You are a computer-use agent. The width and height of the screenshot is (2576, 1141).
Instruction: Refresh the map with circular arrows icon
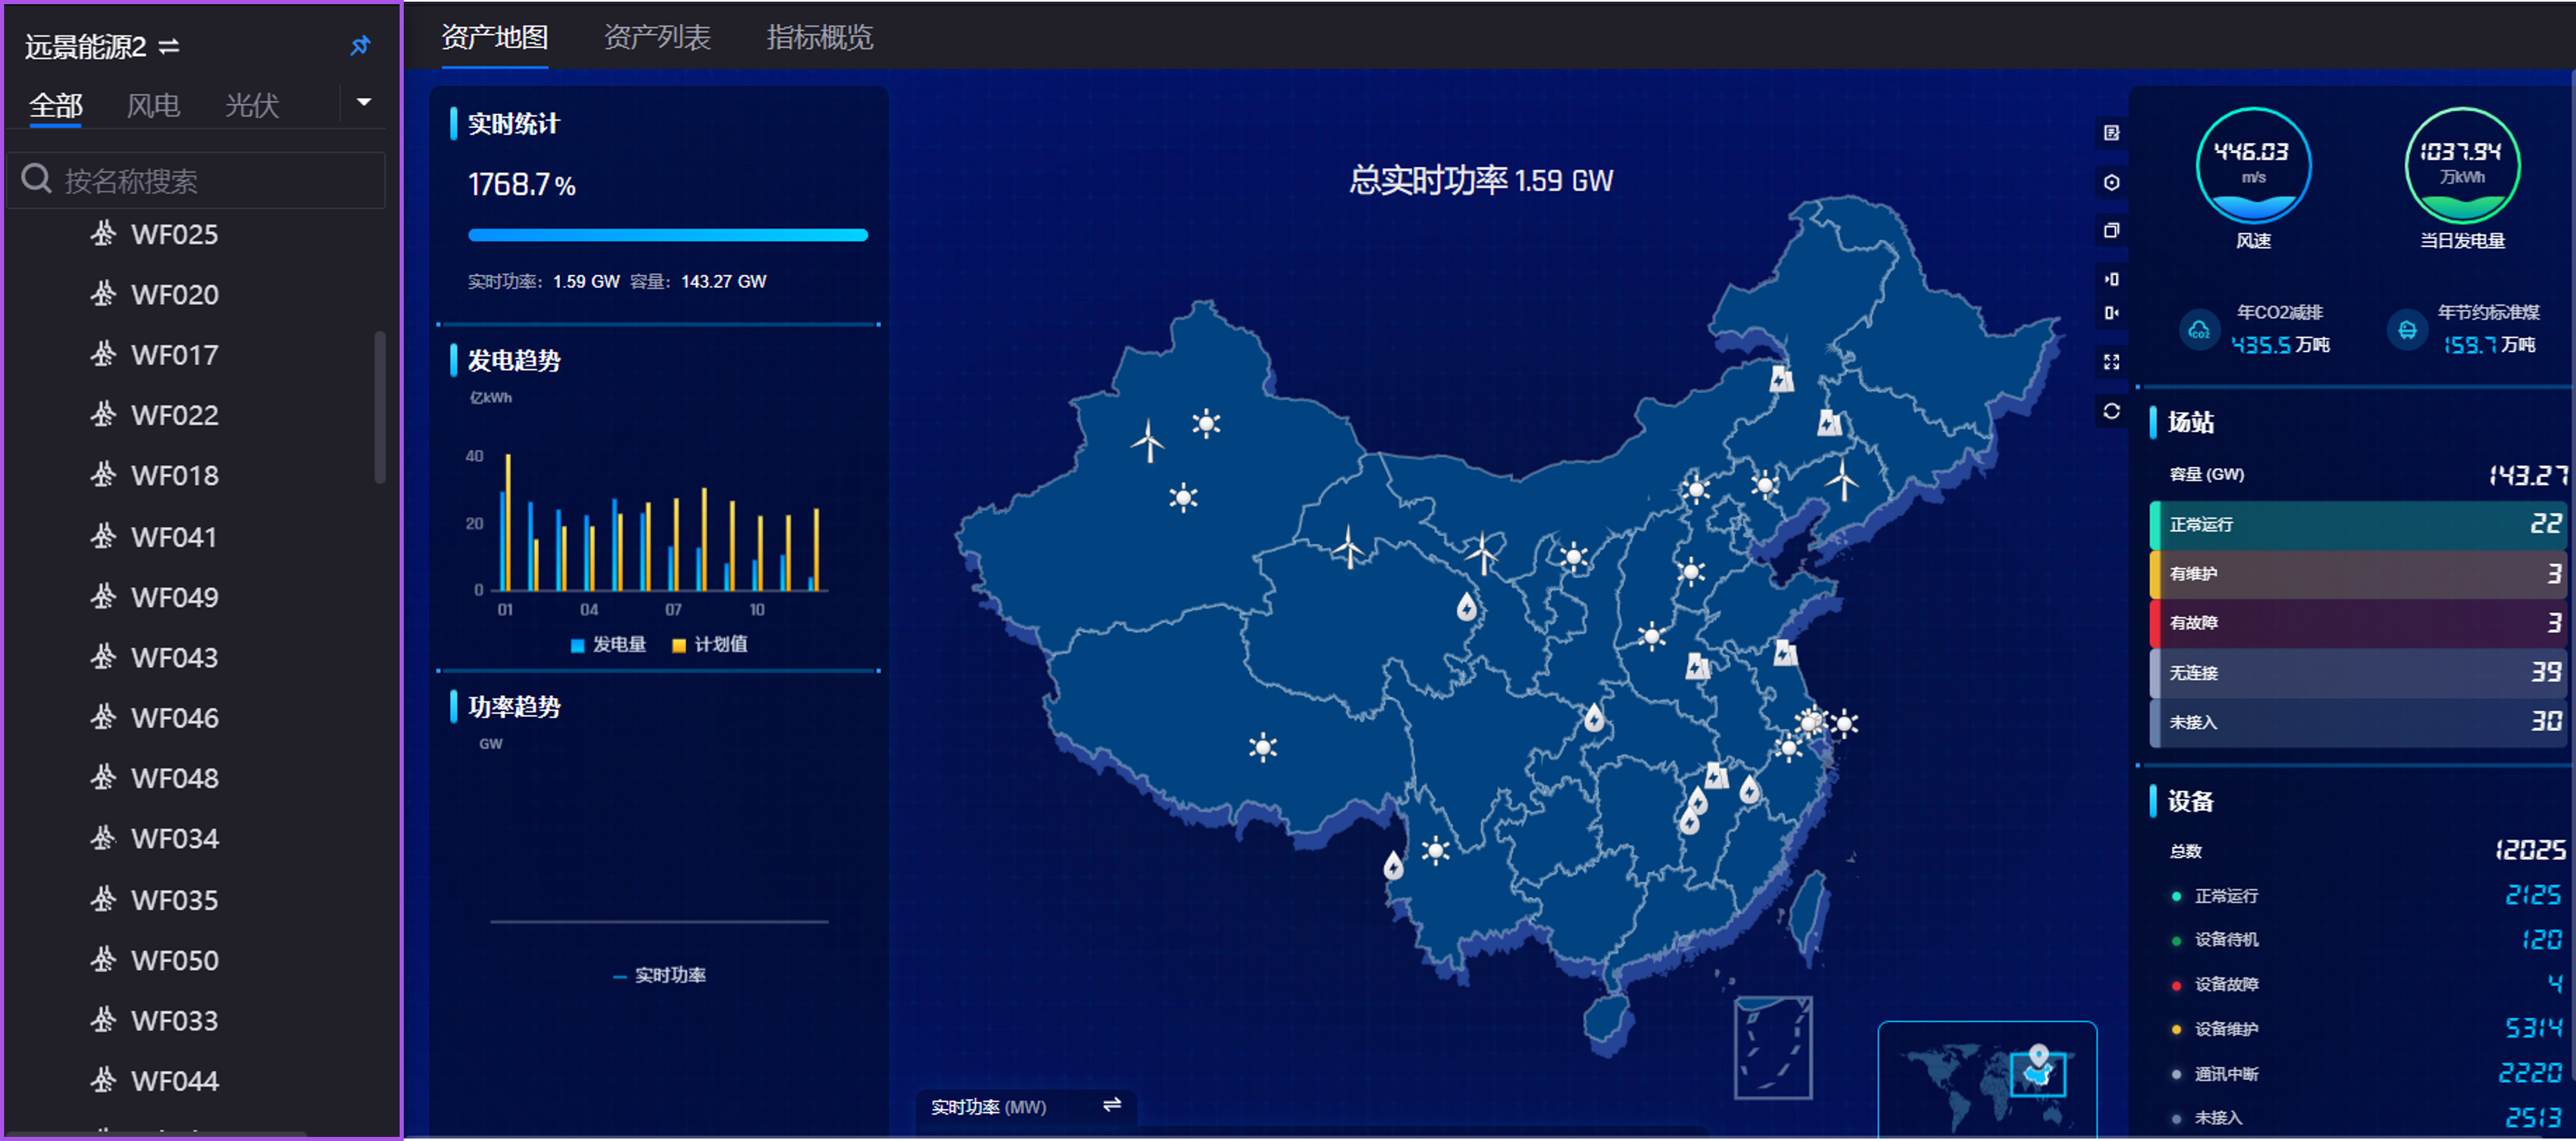[x=2111, y=411]
